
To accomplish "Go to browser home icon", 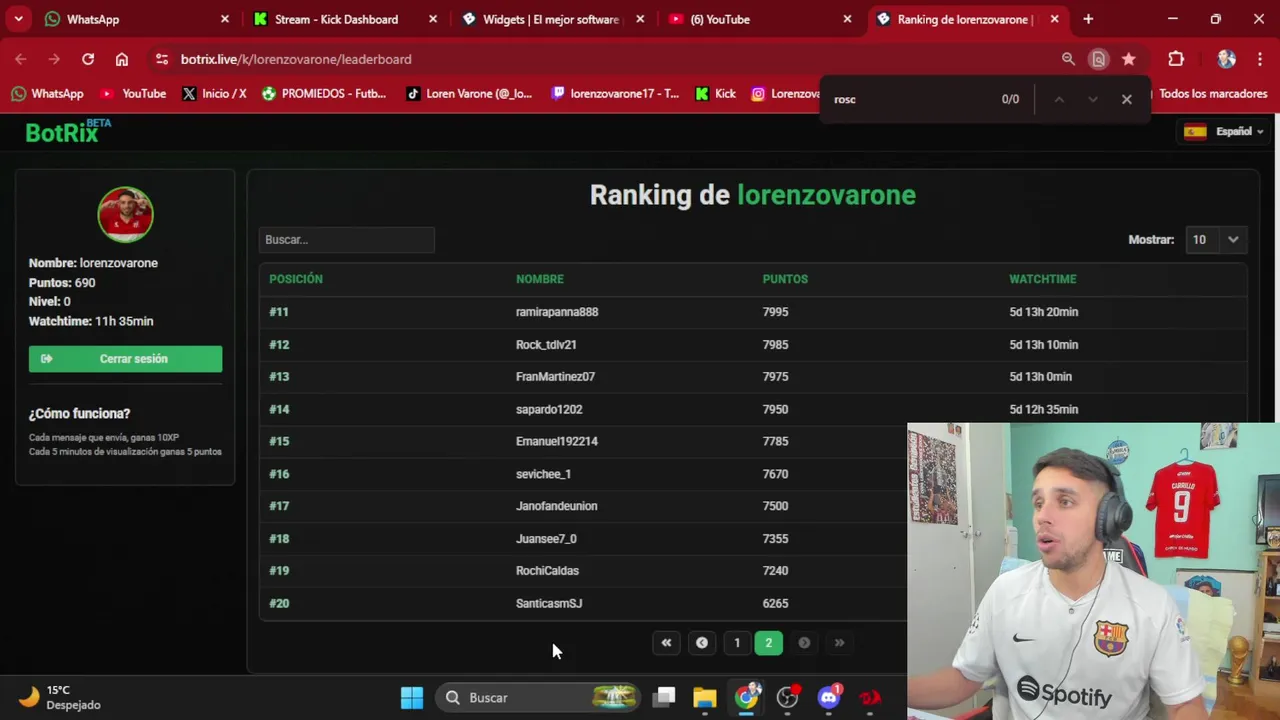I will pos(122,59).
